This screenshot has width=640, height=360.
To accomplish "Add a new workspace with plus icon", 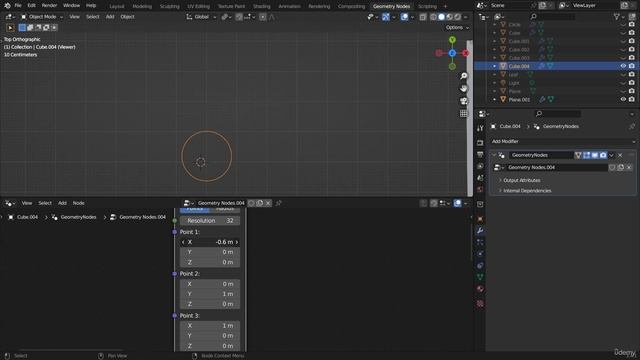I will [445, 7].
